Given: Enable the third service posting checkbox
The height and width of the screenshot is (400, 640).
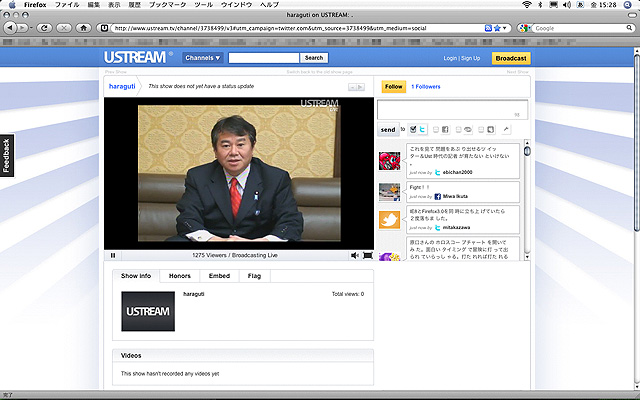Looking at the screenshot, I should click(458, 130).
